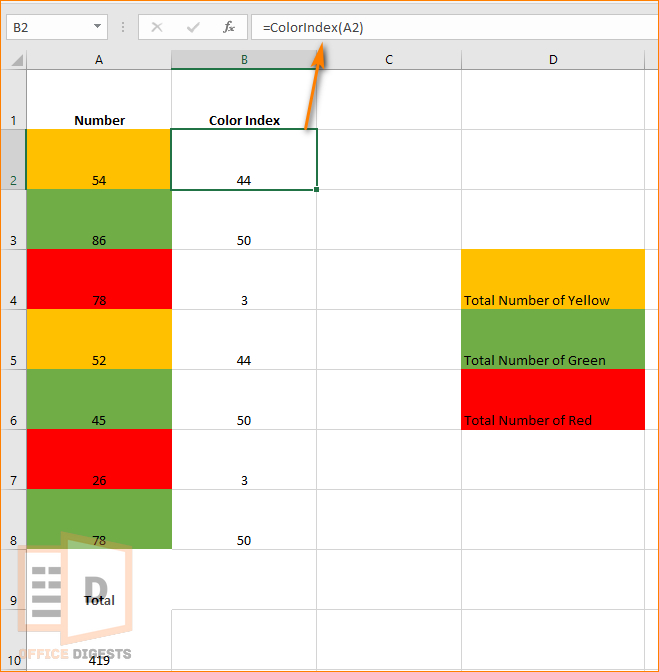Select the green cell with 86
Viewport: 659px width, 672px height.
[99, 219]
